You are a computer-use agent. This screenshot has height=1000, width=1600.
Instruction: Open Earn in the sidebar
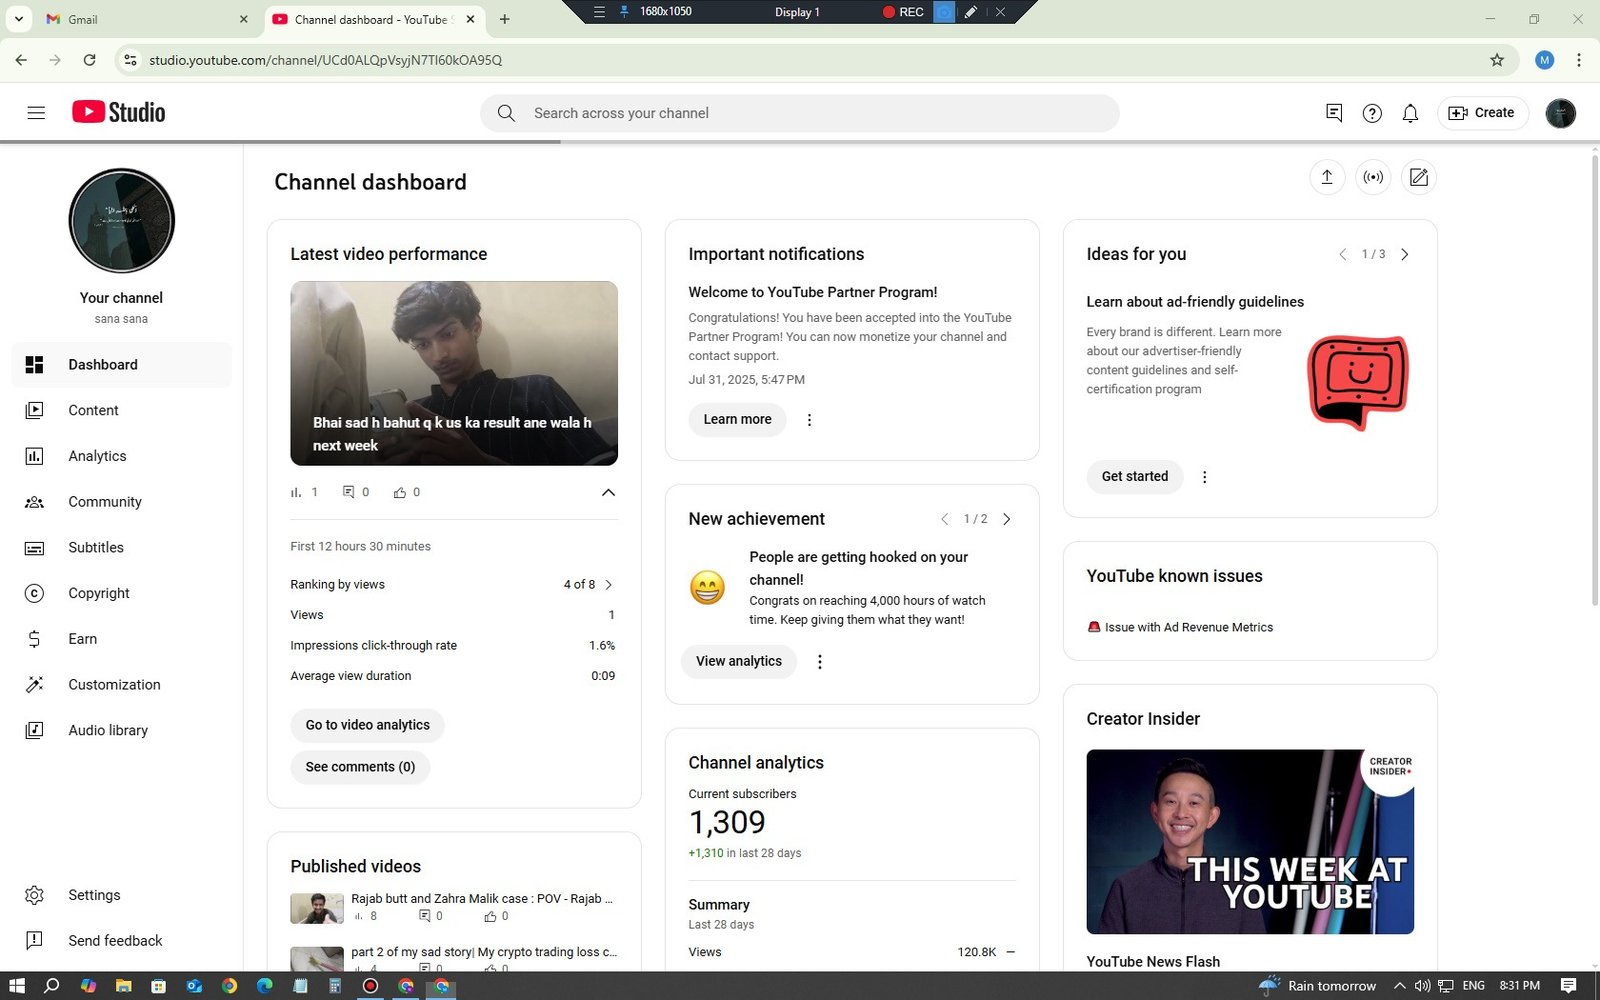(122, 639)
